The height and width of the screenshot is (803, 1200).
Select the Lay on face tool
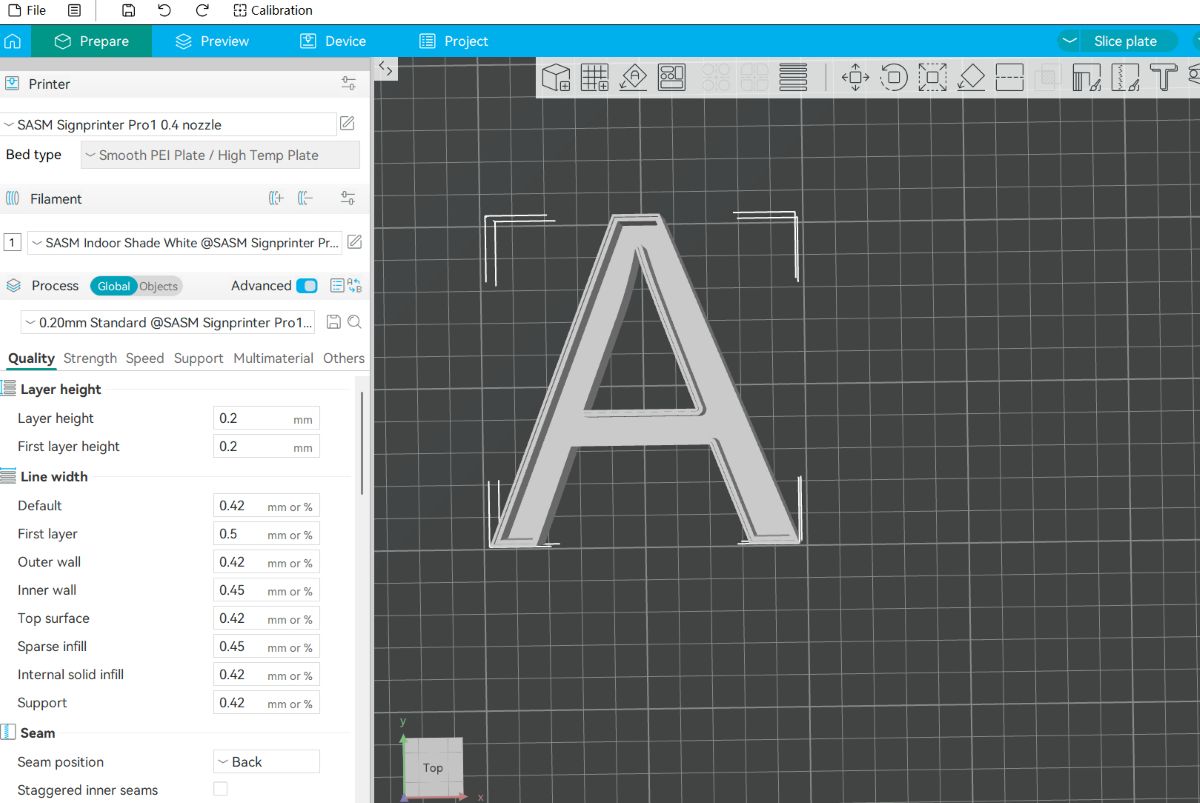[x=971, y=77]
